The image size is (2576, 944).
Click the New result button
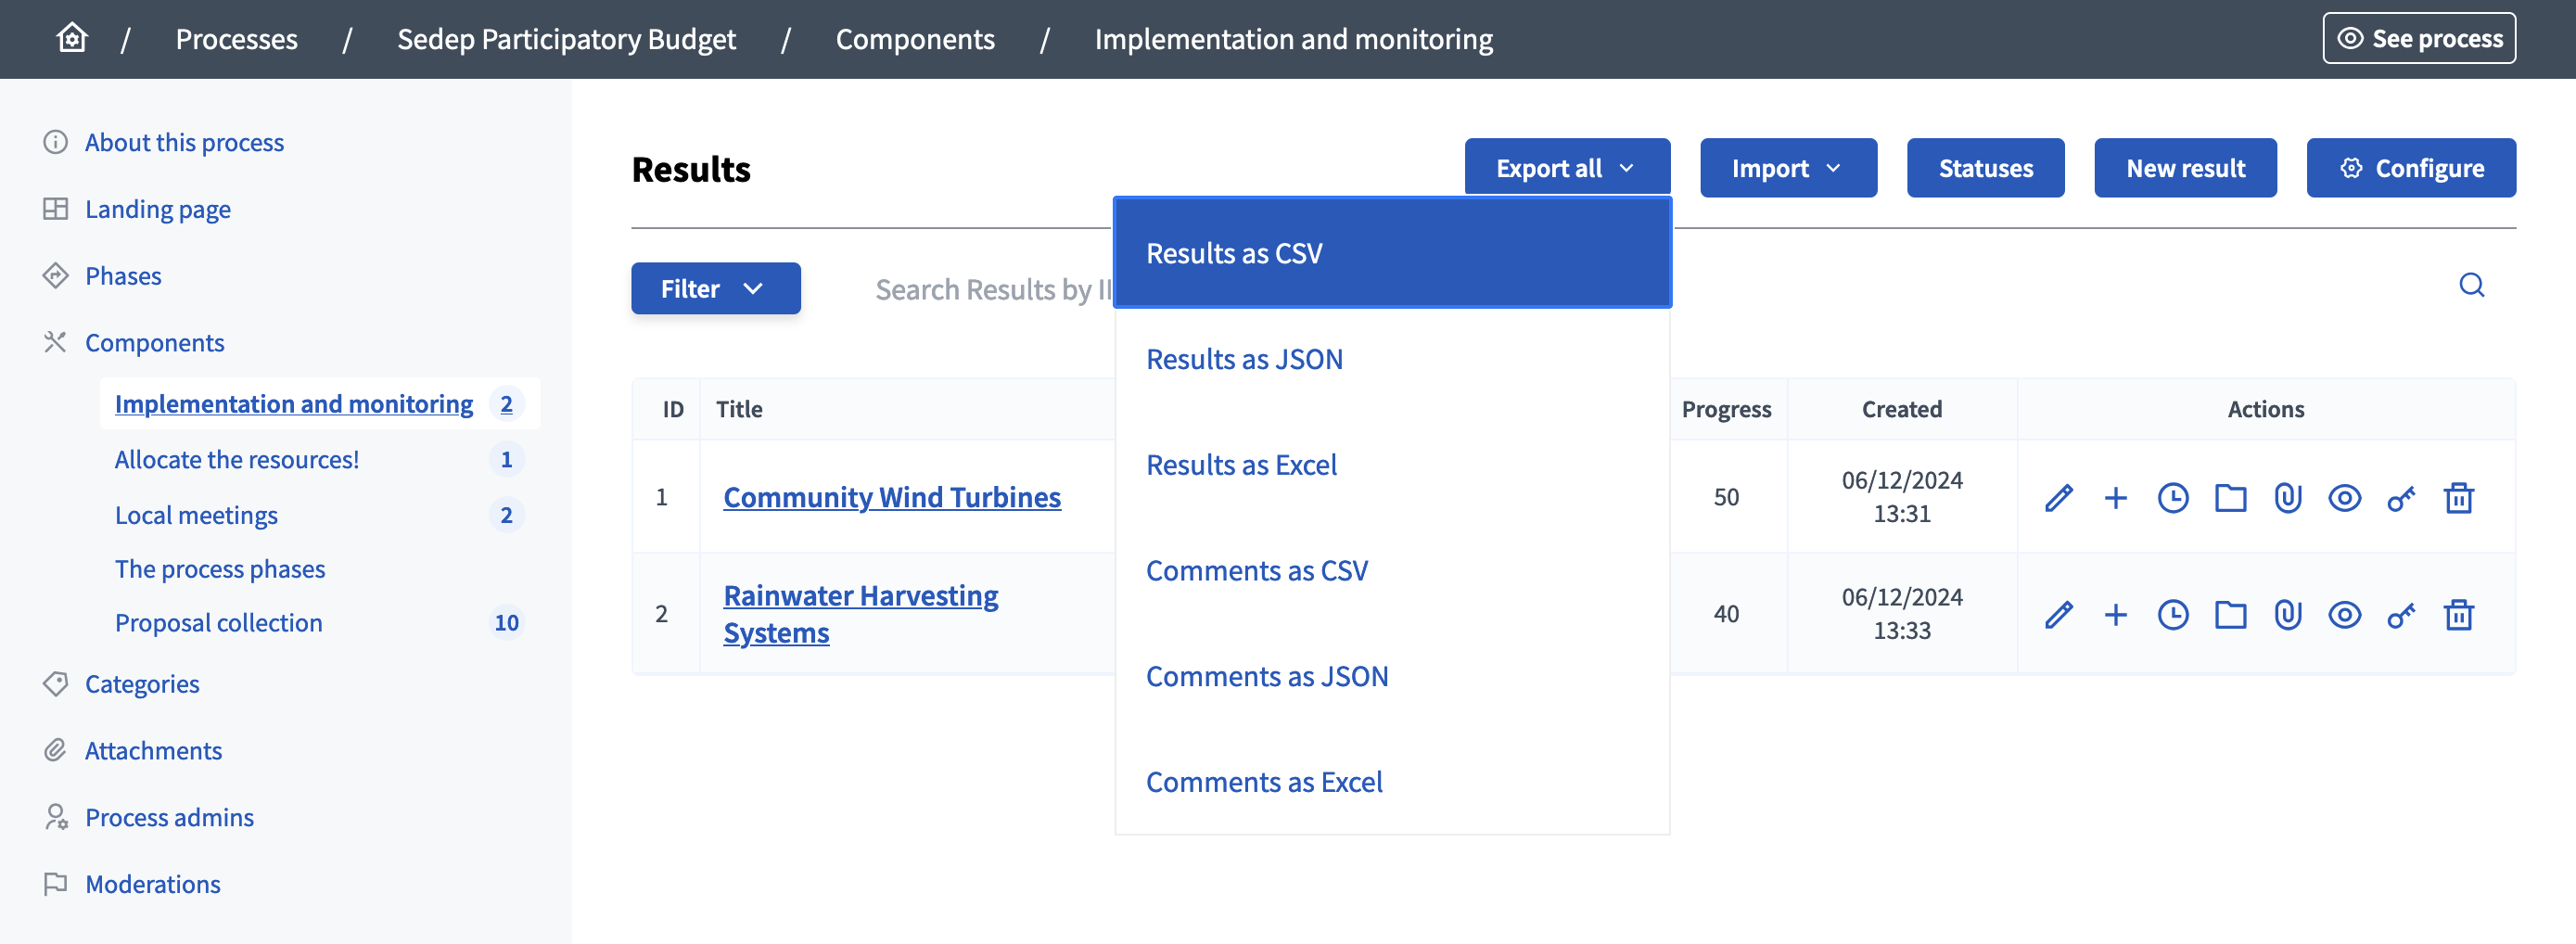click(2185, 167)
